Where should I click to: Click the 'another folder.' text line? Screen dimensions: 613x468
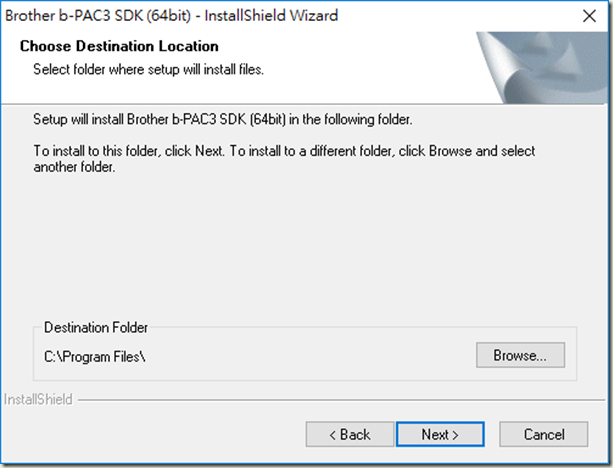coord(74,167)
